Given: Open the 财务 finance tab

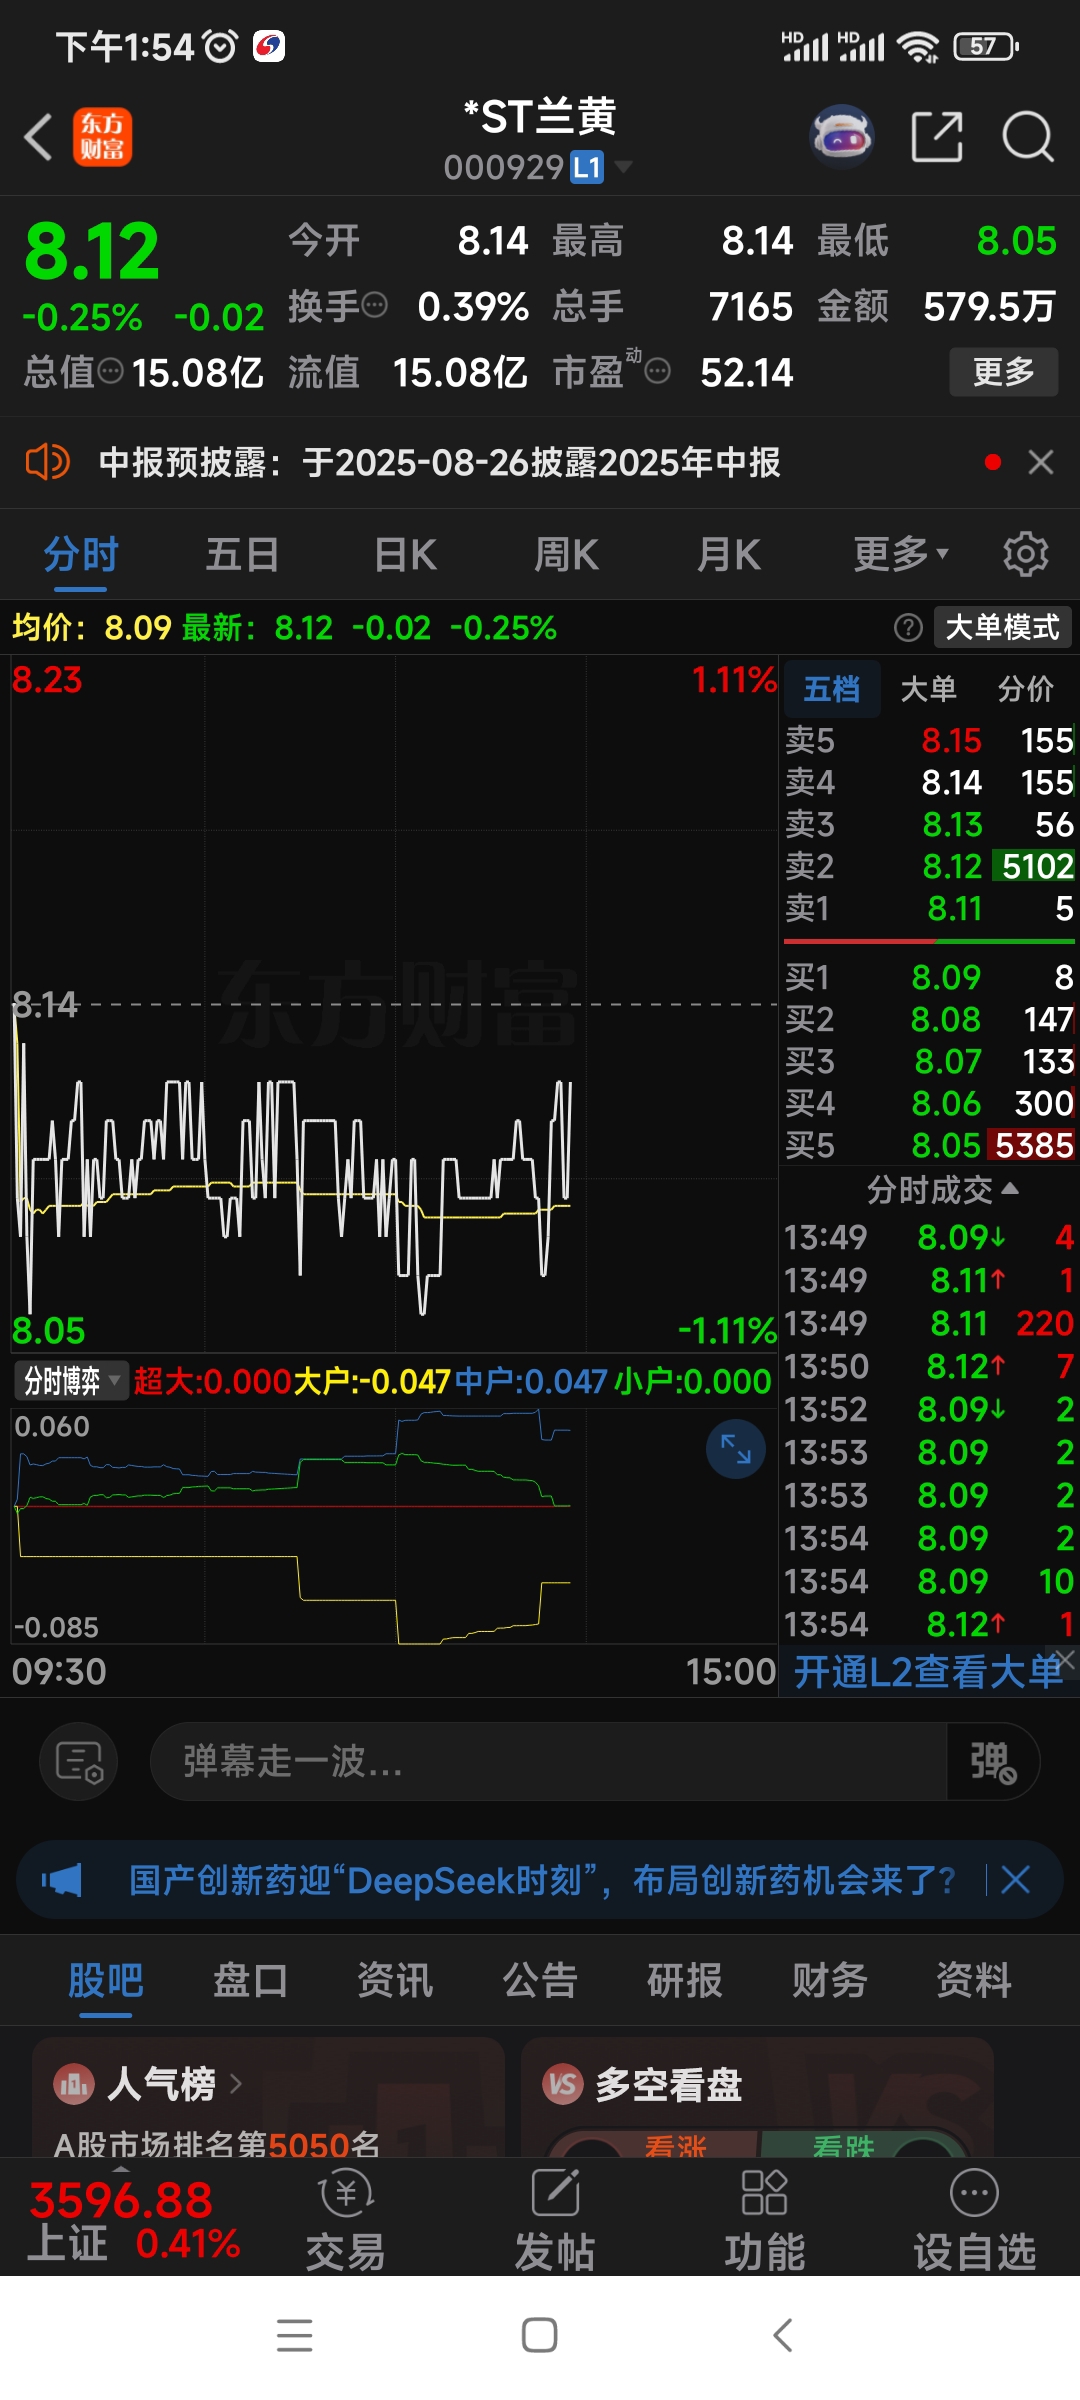Looking at the screenshot, I should click(829, 1980).
